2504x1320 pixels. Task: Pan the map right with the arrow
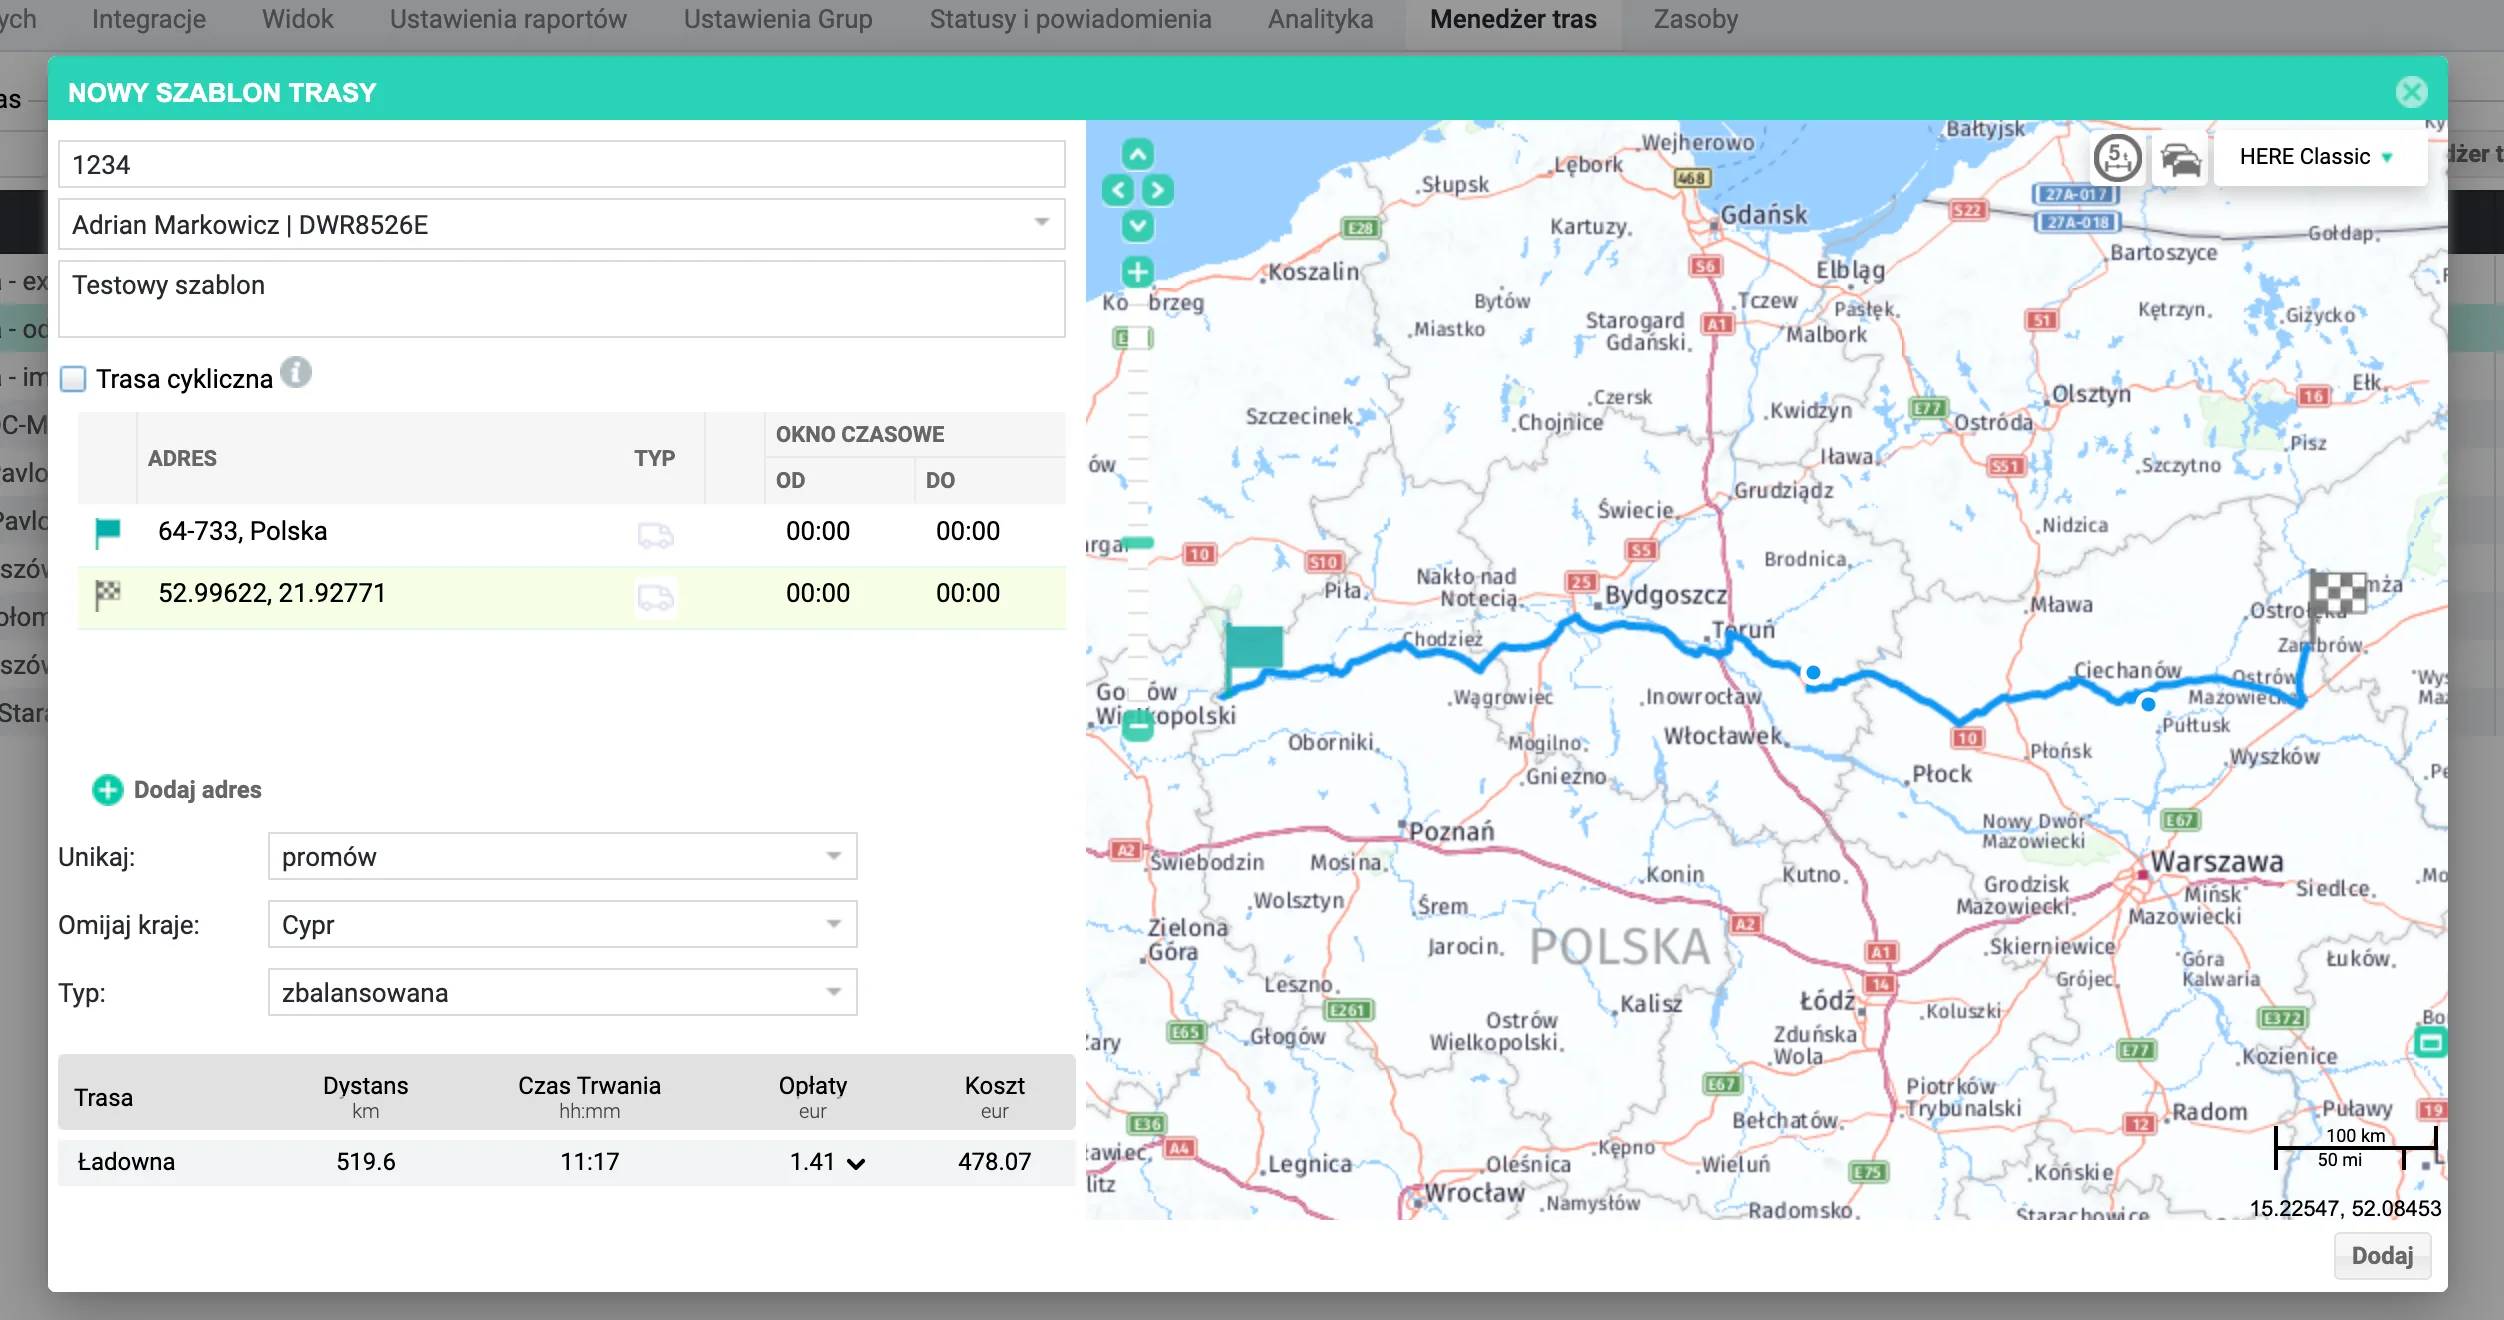1157,190
